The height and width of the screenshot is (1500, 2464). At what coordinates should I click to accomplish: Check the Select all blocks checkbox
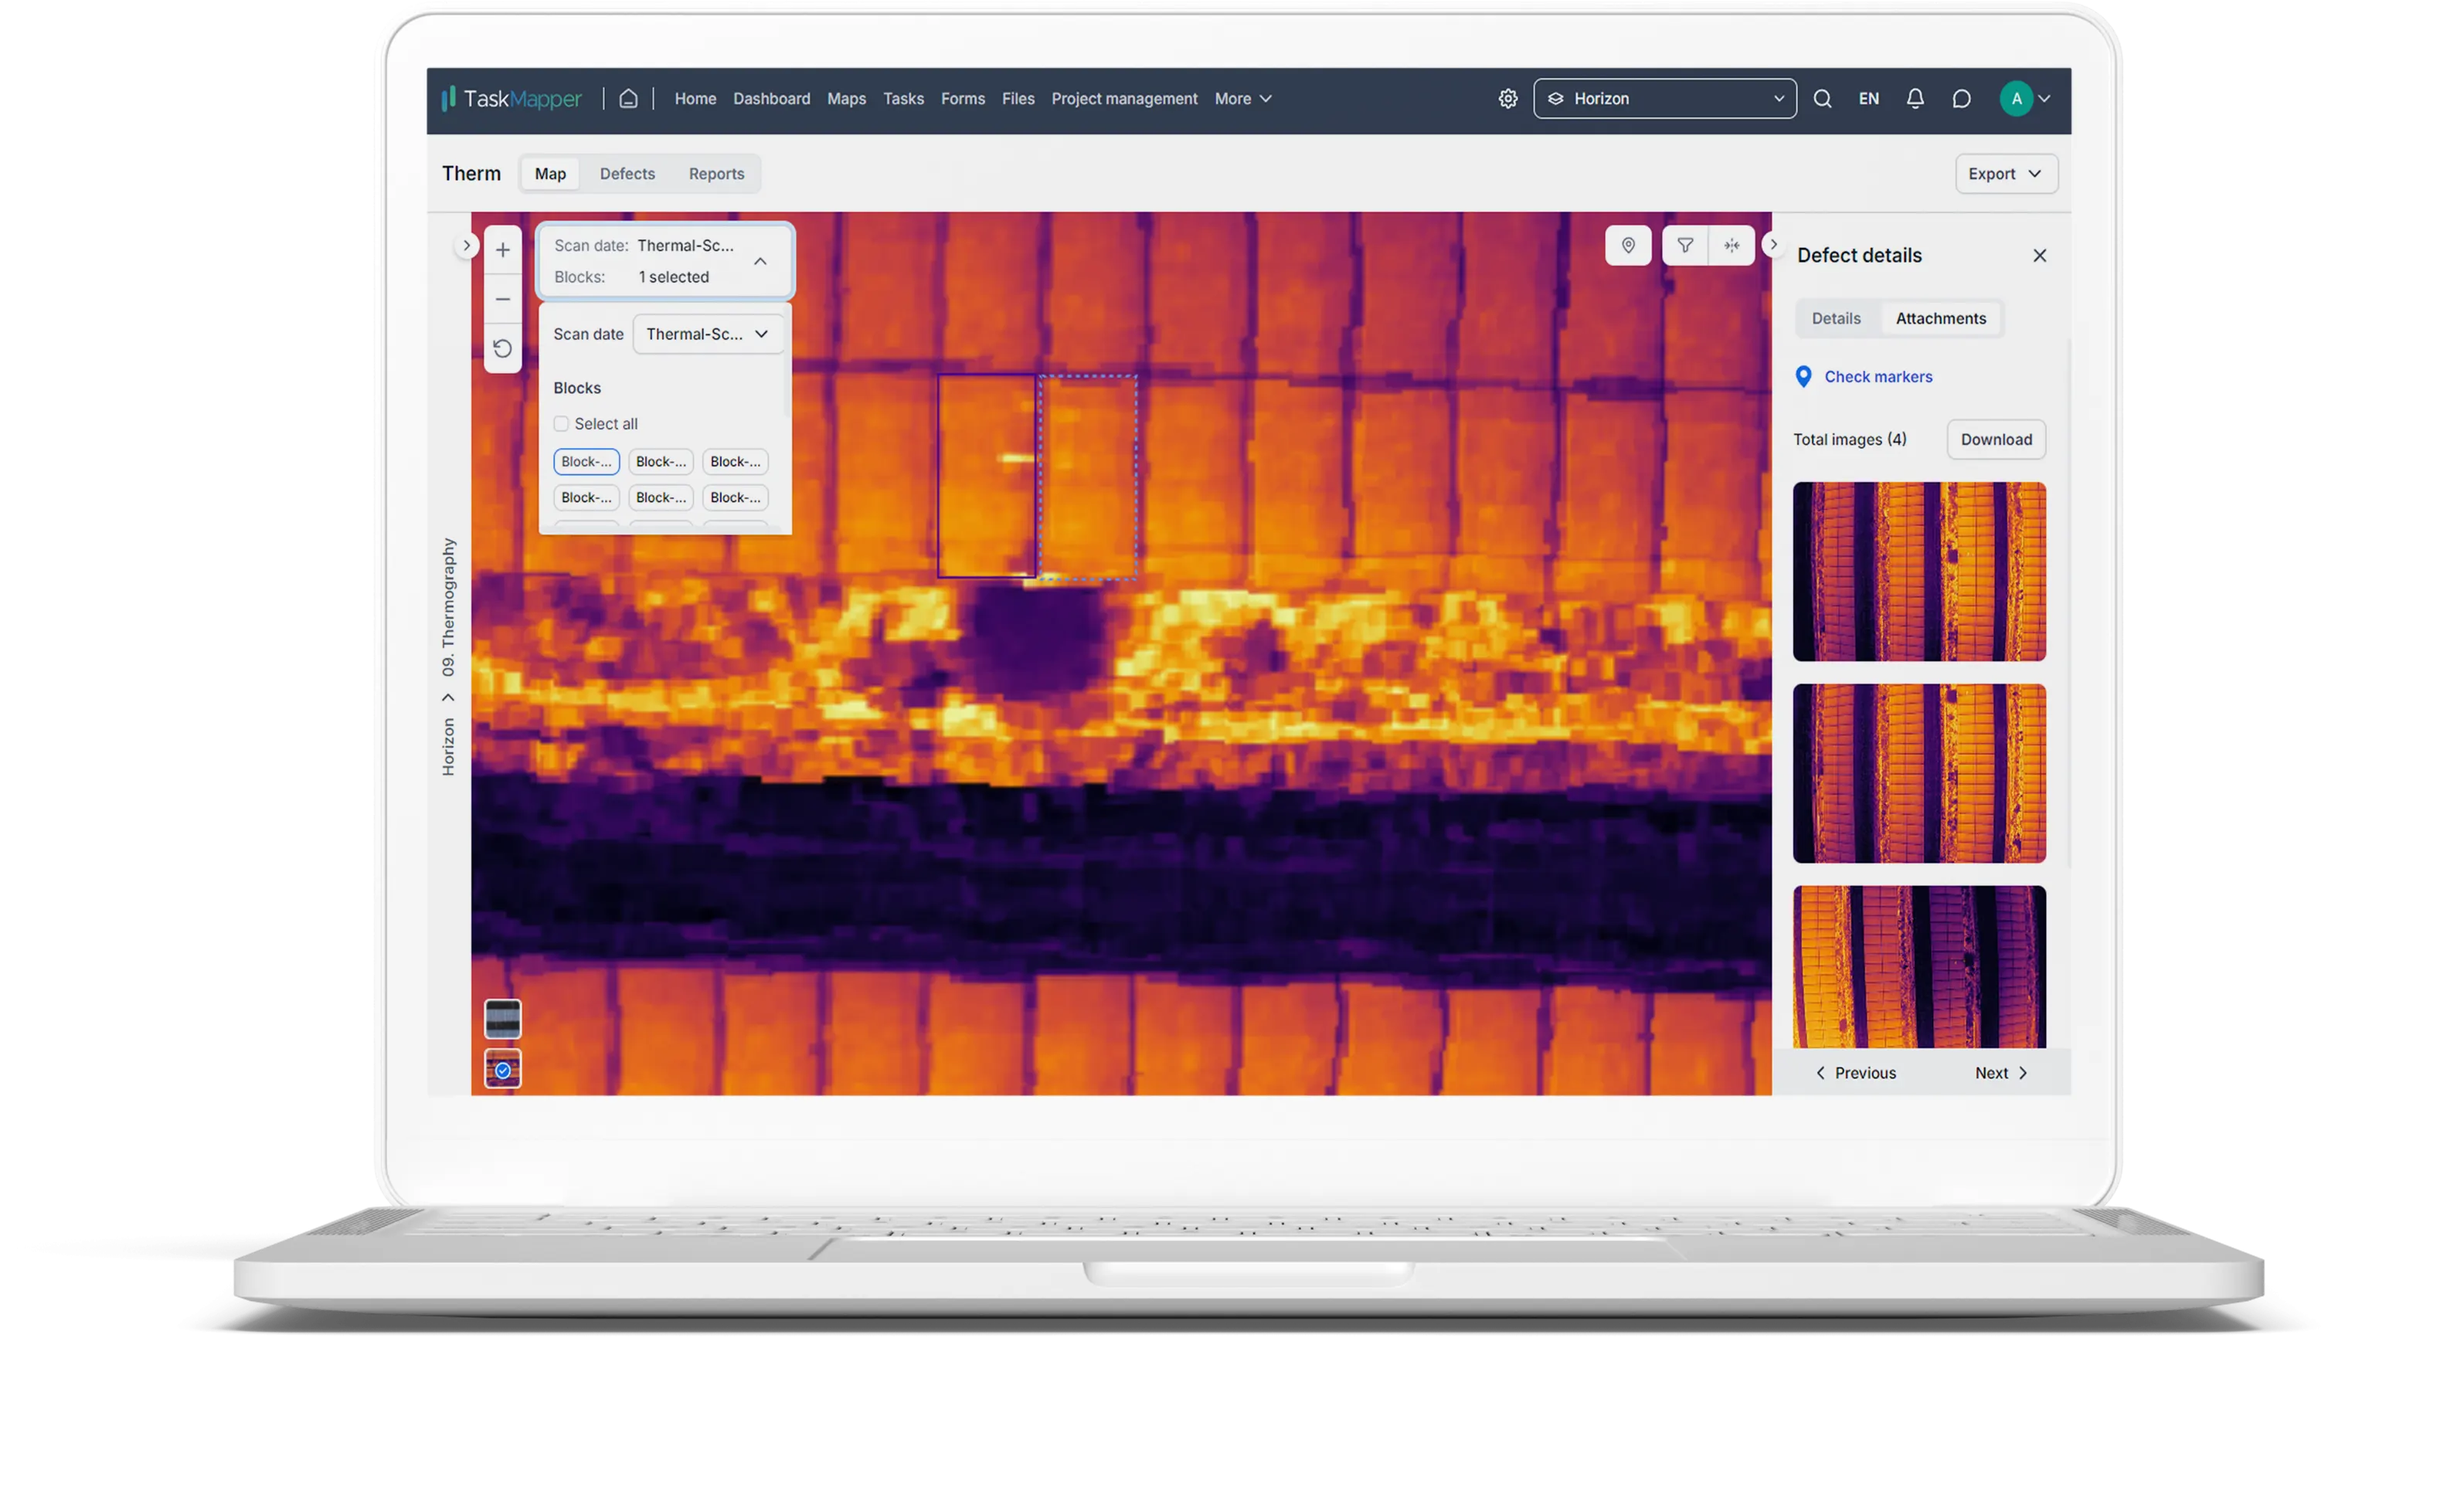tap(561, 424)
